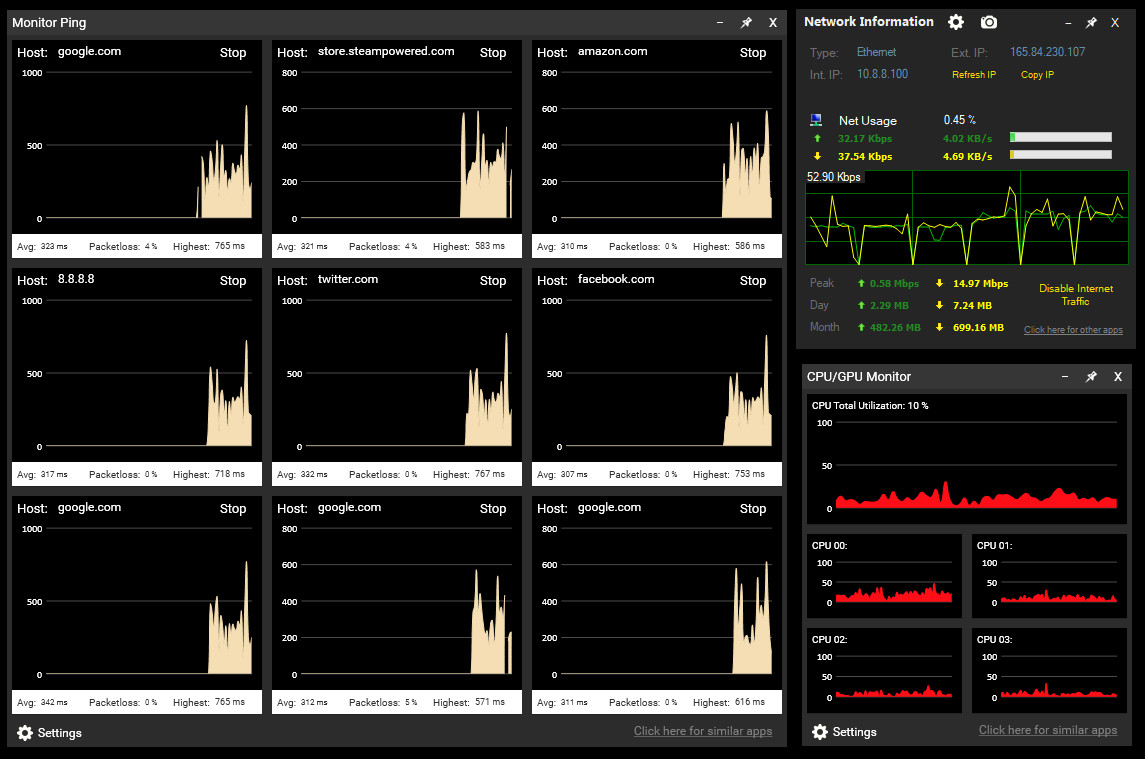Pin the CPU/GPU Monitor window
Viewport: 1145px width, 759px height.
click(x=1091, y=376)
